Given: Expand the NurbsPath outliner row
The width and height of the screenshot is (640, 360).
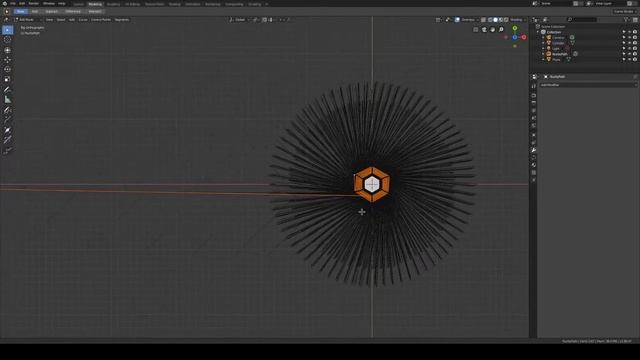Looking at the screenshot, I should pyautogui.click(x=543, y=54).
